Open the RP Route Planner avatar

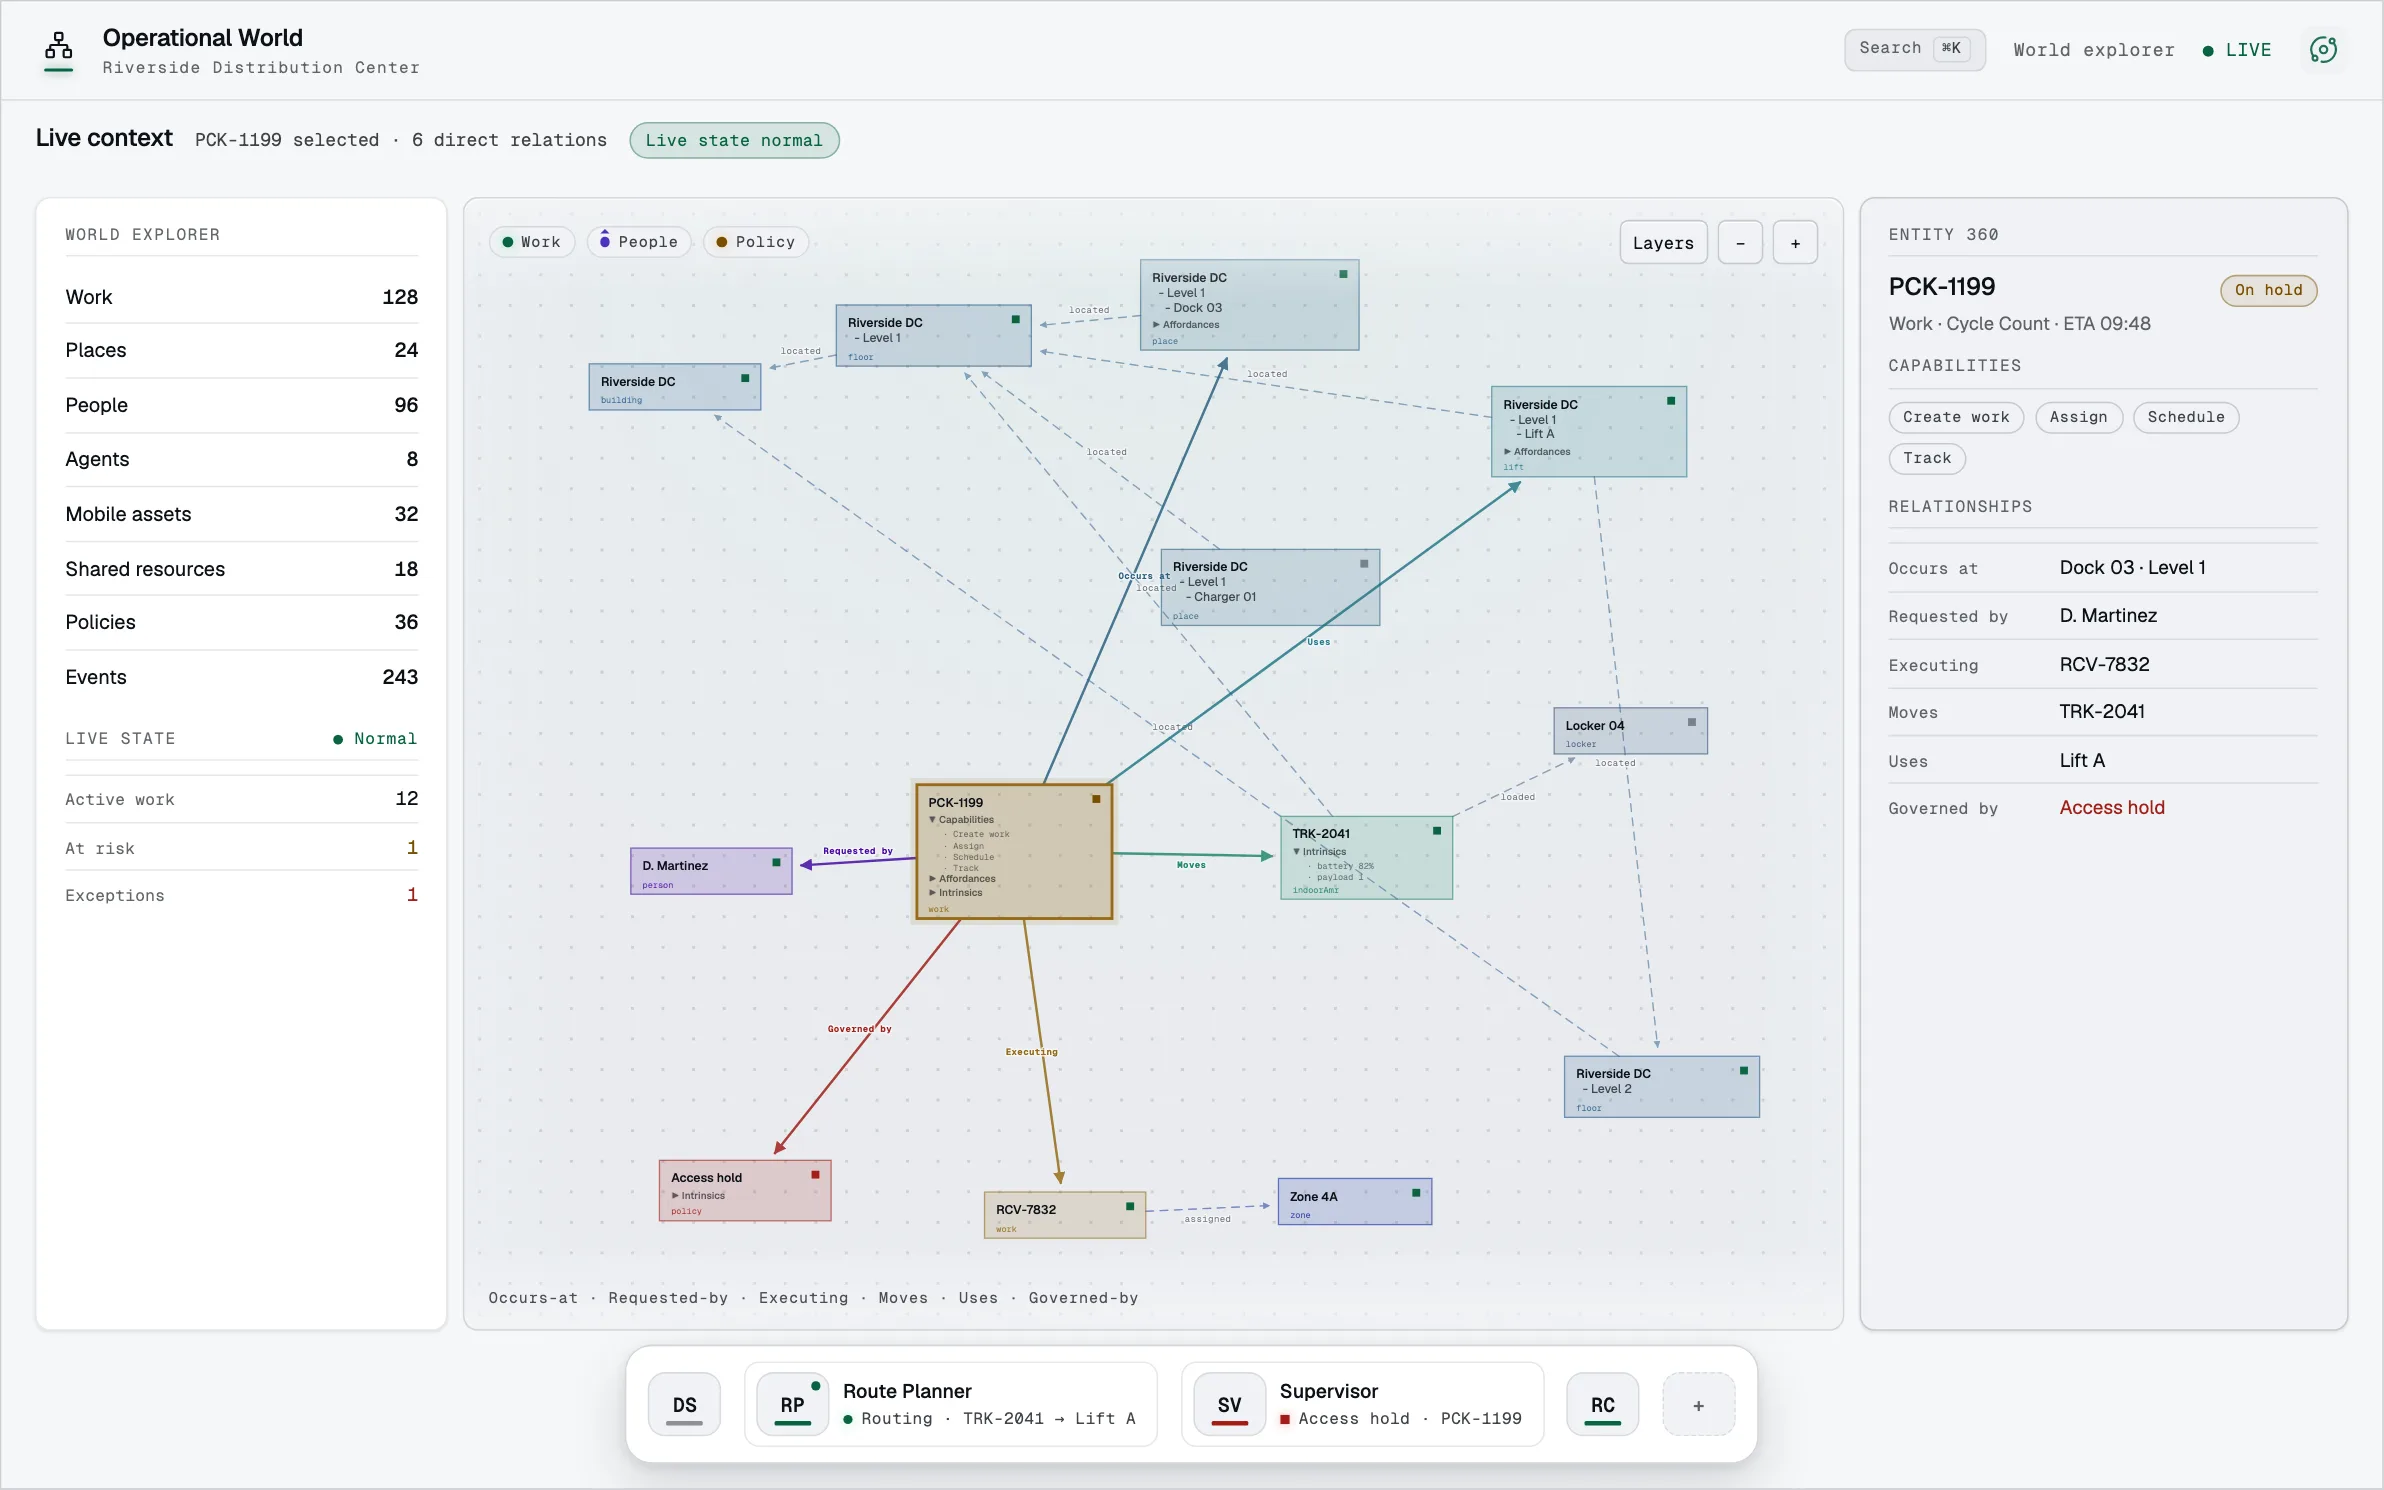click(x=792, y=1404)
